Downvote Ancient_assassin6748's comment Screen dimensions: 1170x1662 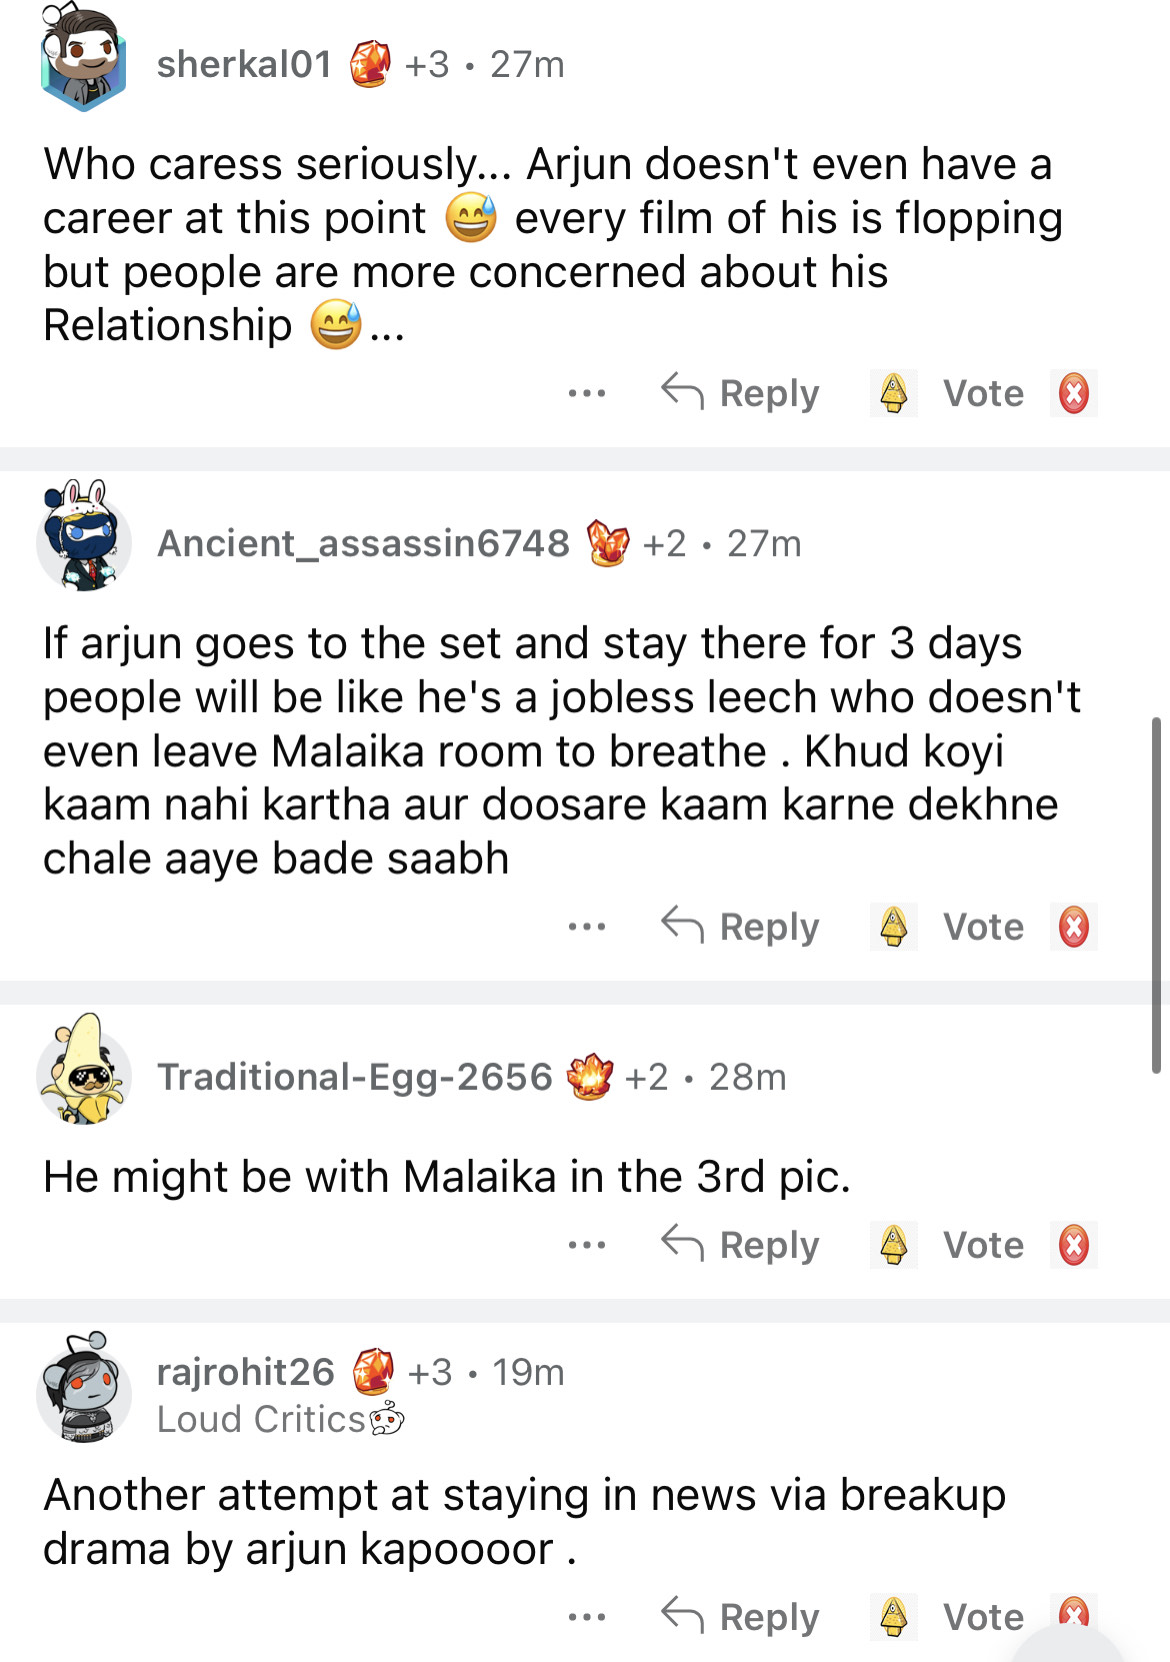[1073, 926]
